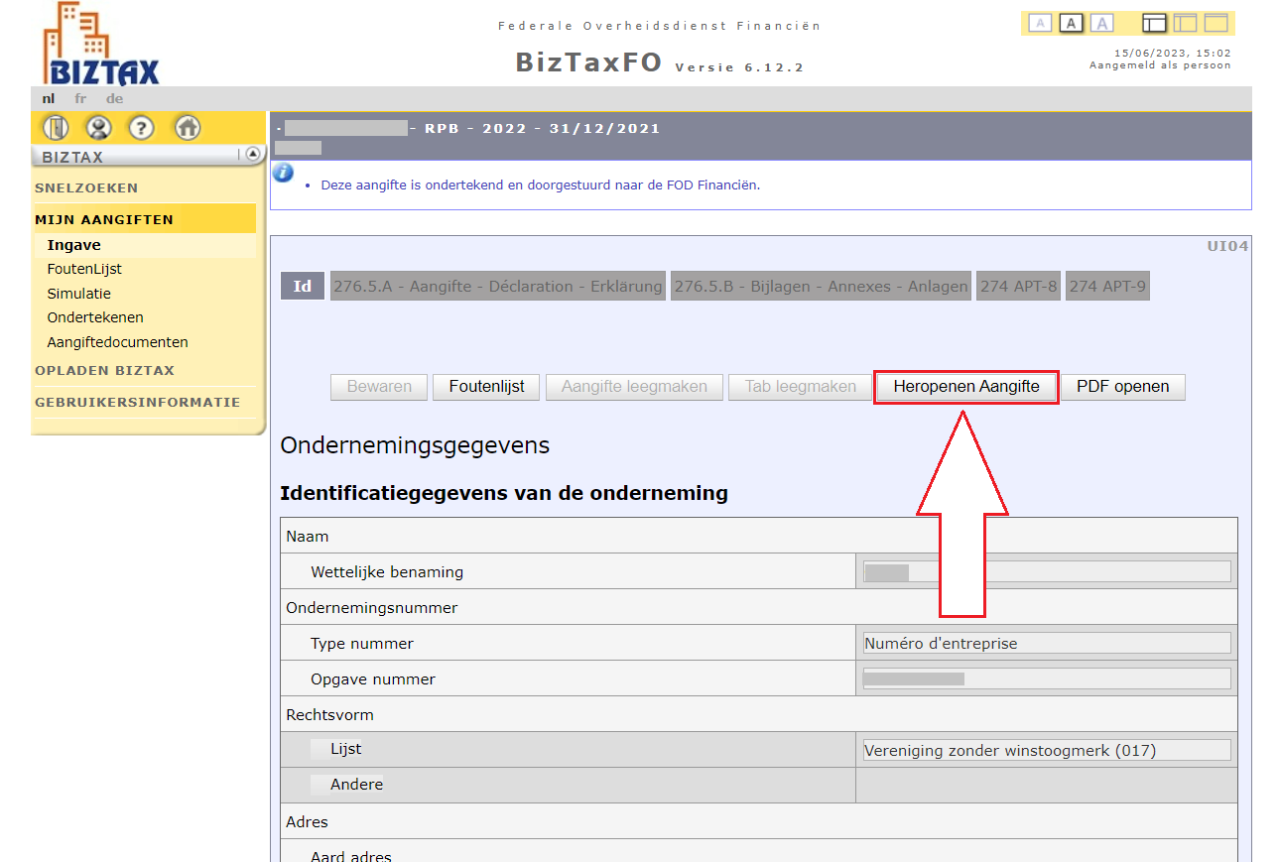Click the Type nummer field
Image resolution: width=1280 pixels, height=862 pixels.
click(x=1046, y=643)
